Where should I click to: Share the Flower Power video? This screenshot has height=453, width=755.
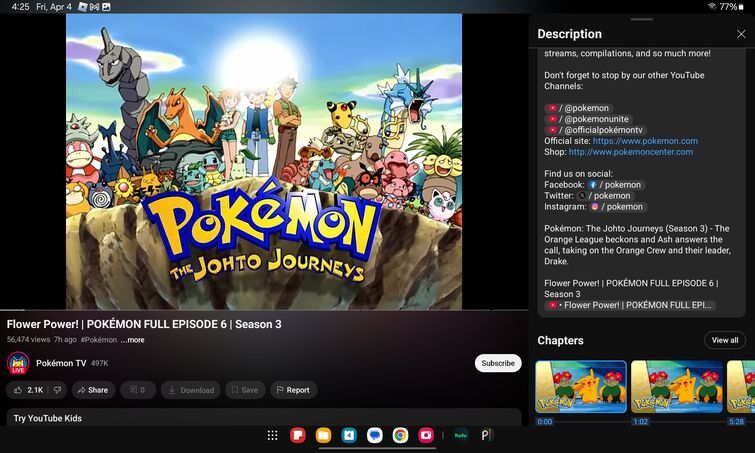tap(93, 390)
